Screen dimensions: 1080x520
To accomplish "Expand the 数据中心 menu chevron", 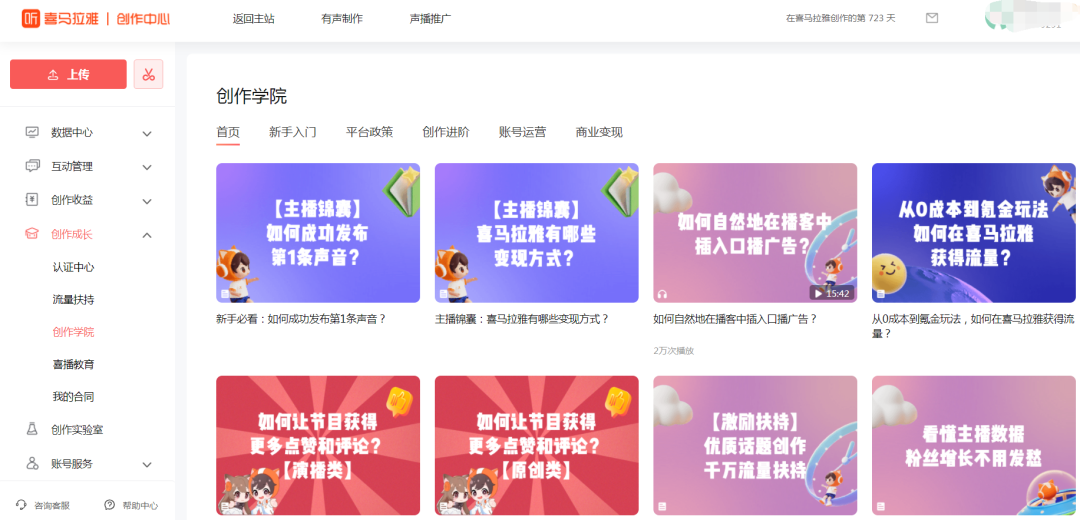I will click(x=147, y=133).
